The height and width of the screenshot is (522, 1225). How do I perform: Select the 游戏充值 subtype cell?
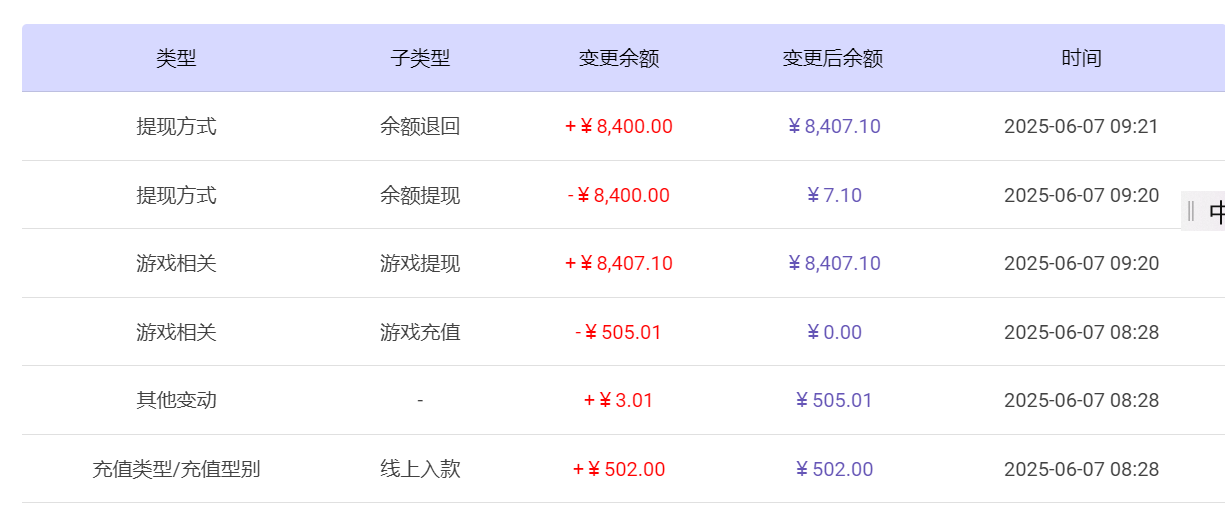(x=420, y=332)
